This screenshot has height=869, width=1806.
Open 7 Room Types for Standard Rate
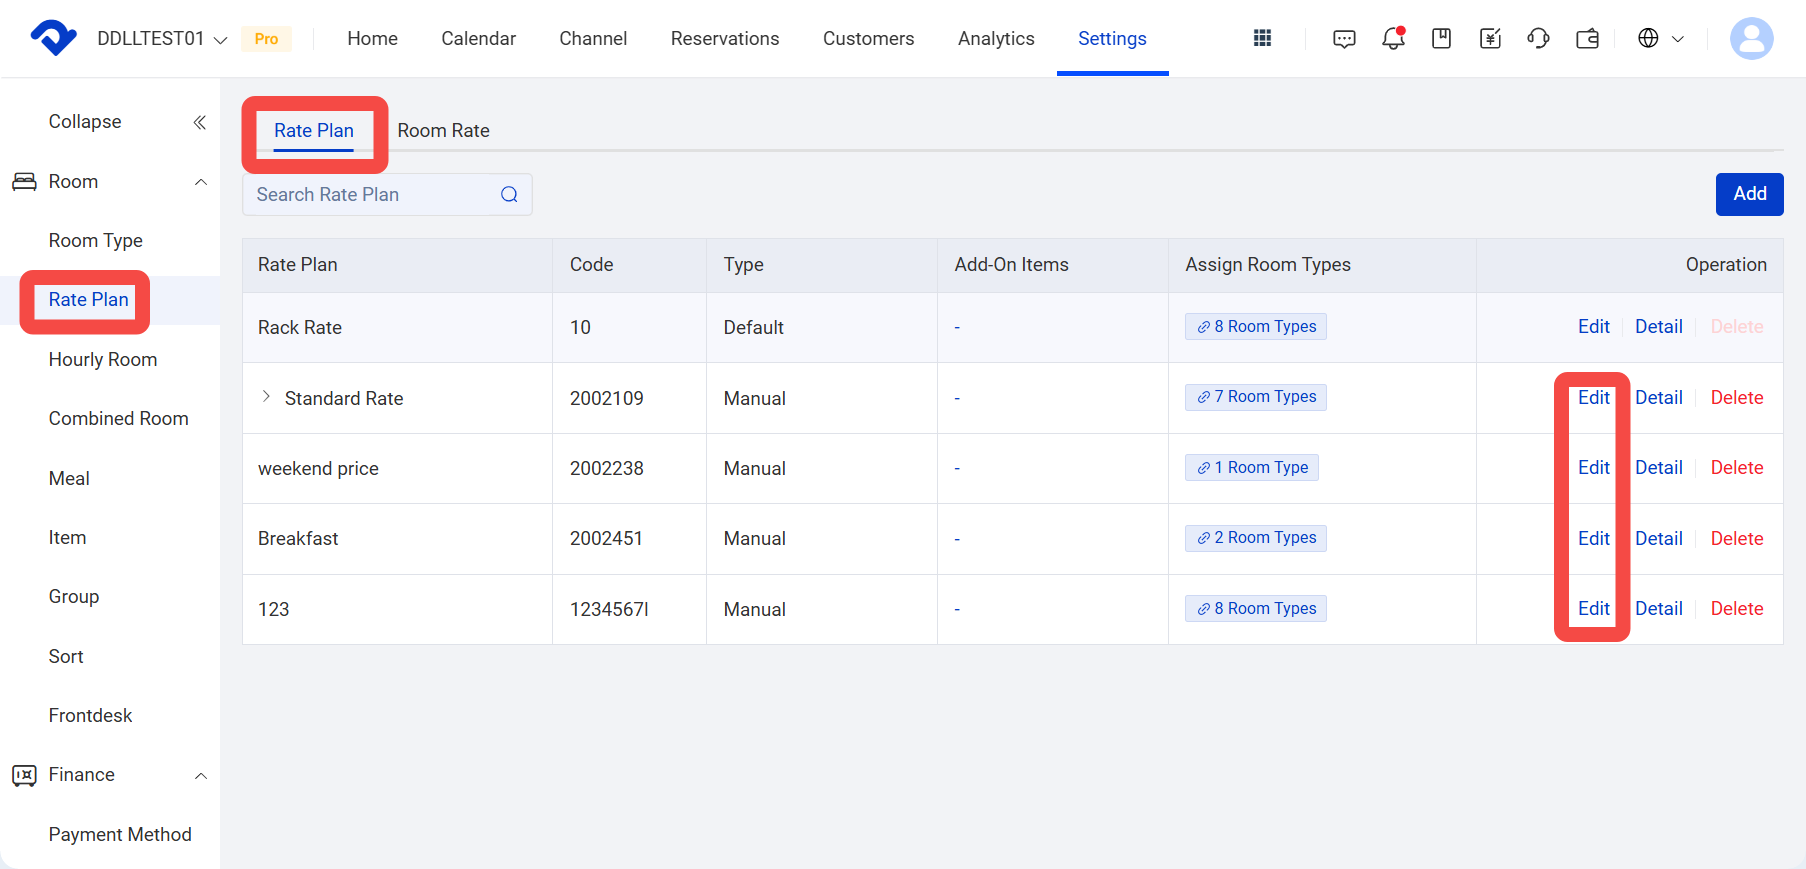coord(1255,397)
